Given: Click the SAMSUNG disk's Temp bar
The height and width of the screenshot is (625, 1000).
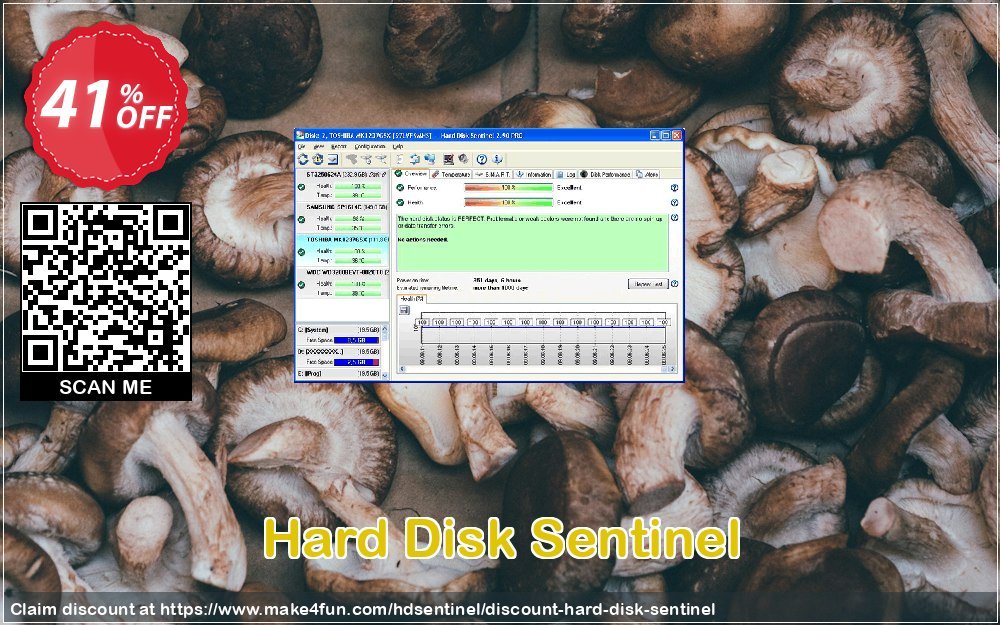Looking at the screenshot, I should click(x=358, y=228).
